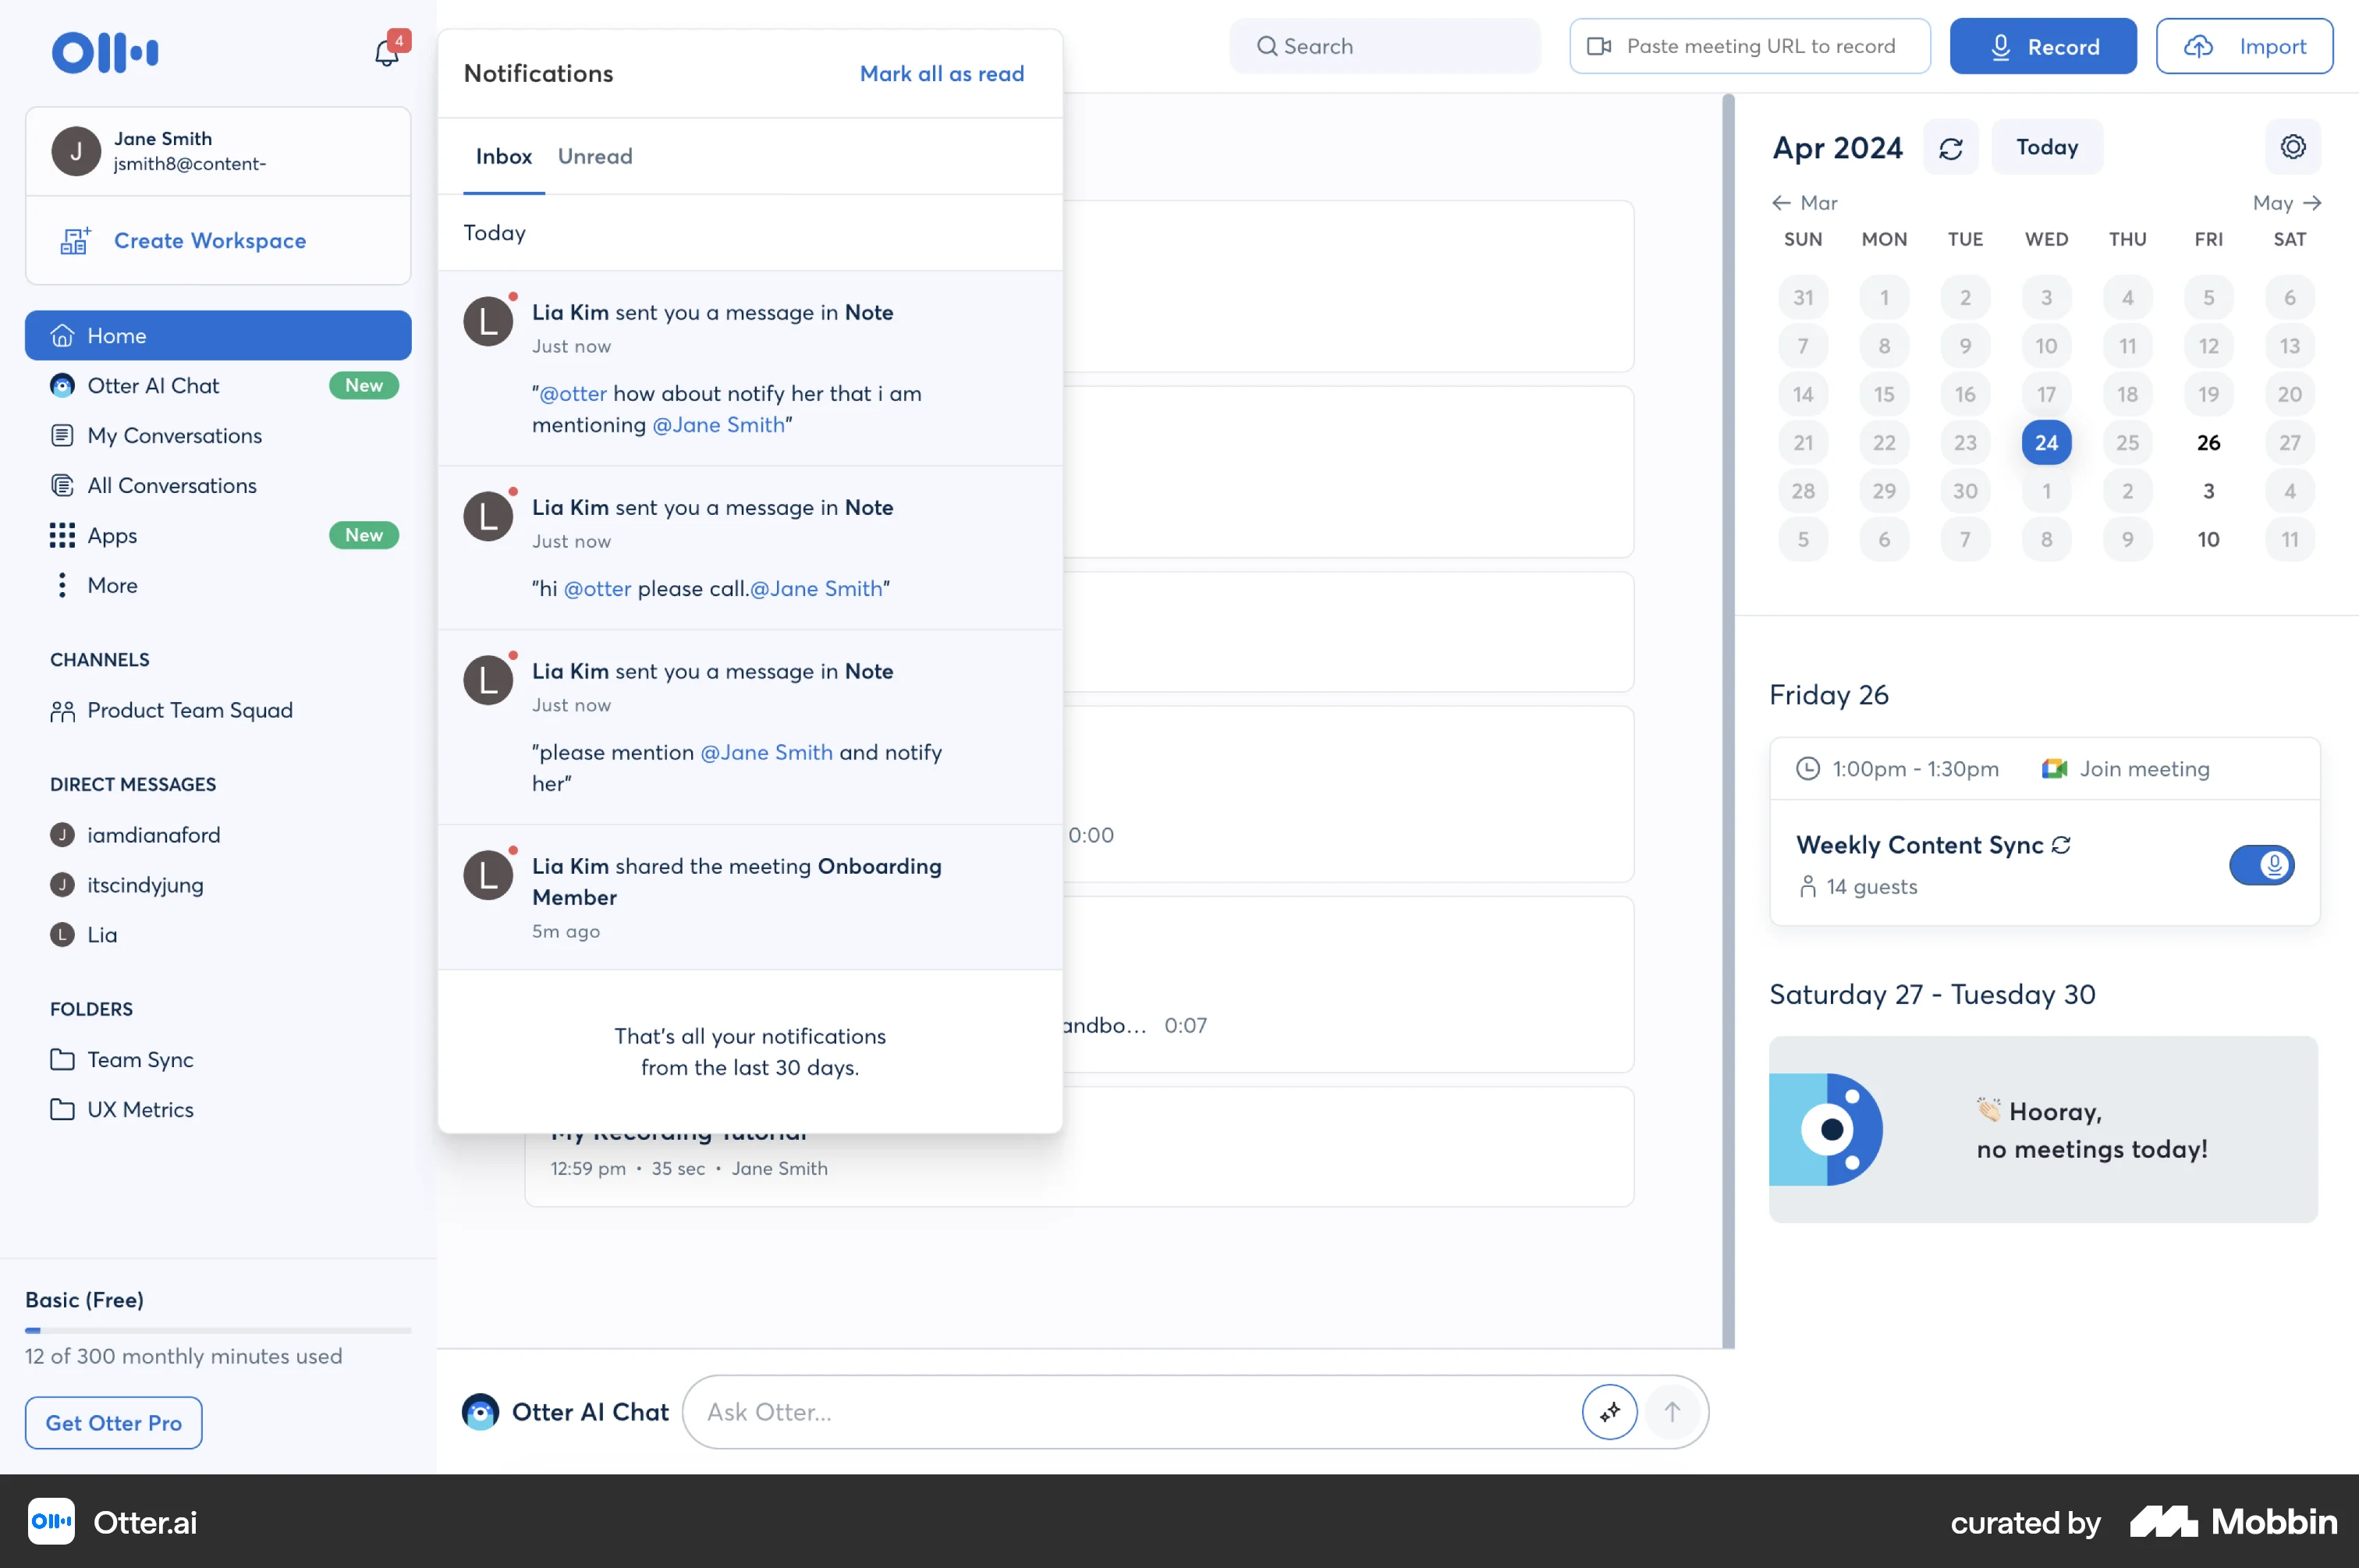Click Lia Kim's avatar on the Onboarding Member notification

[488, 875]
